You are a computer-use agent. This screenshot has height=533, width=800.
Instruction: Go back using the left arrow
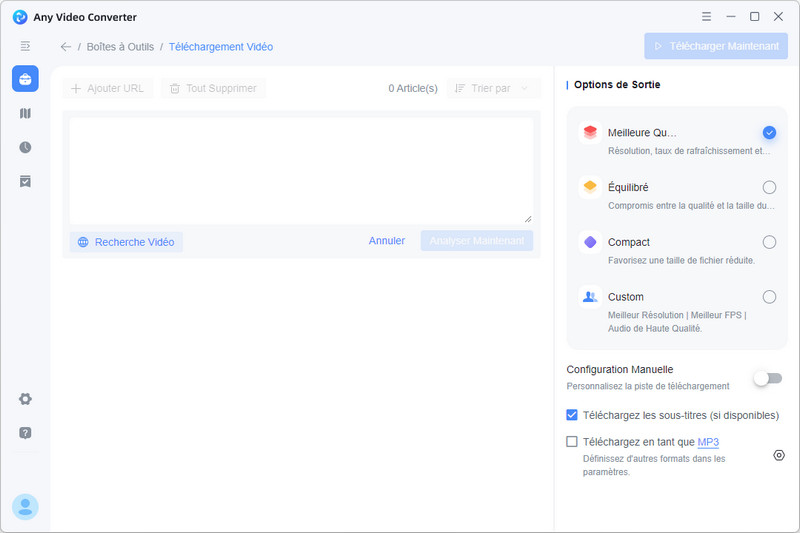tap(66, 47)
